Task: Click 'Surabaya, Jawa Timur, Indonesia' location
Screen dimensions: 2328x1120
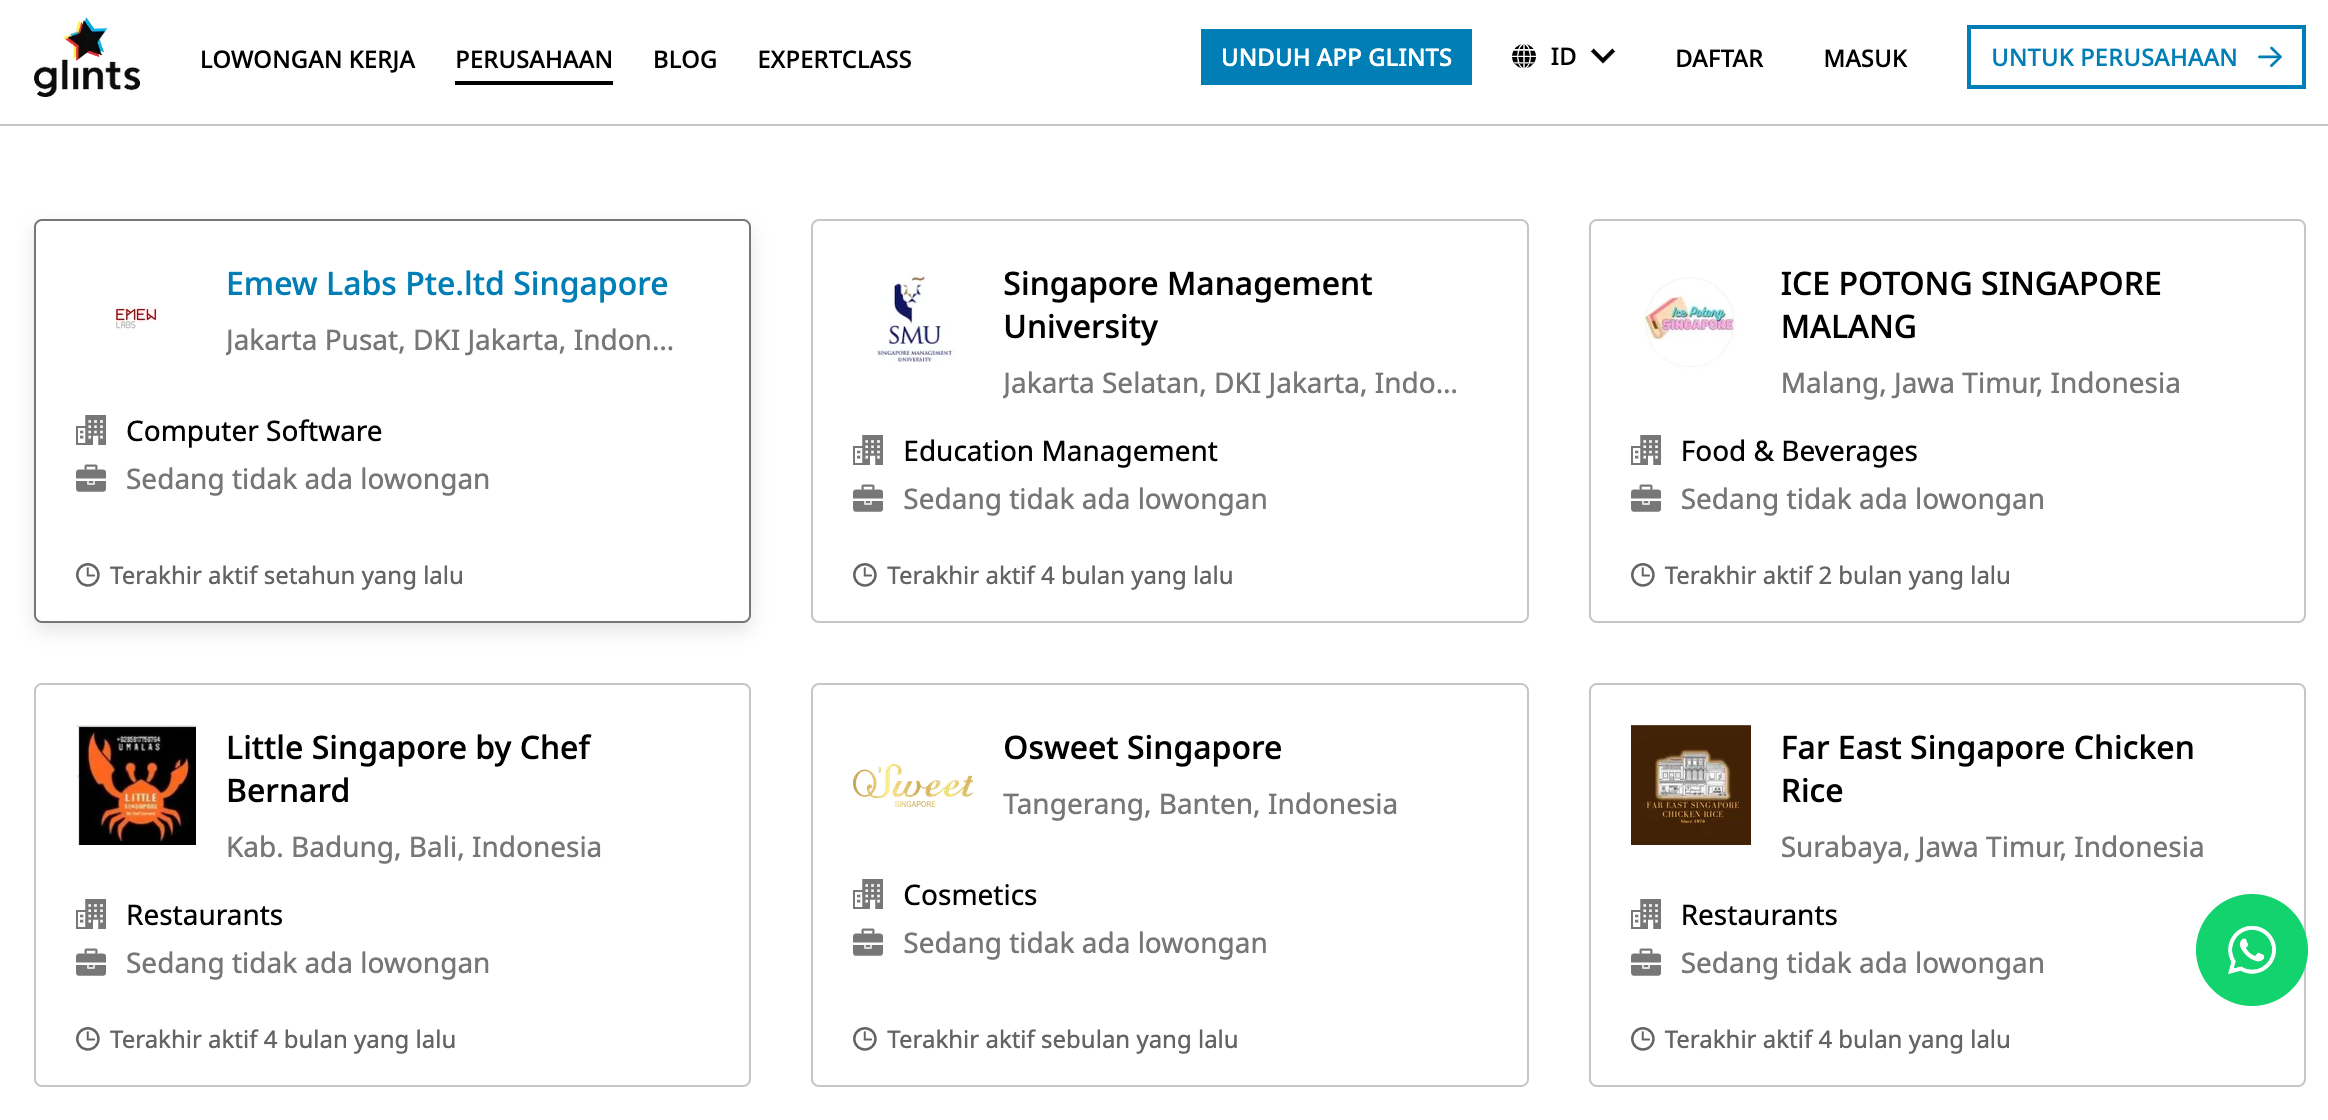Action: tap(1992, 847)
